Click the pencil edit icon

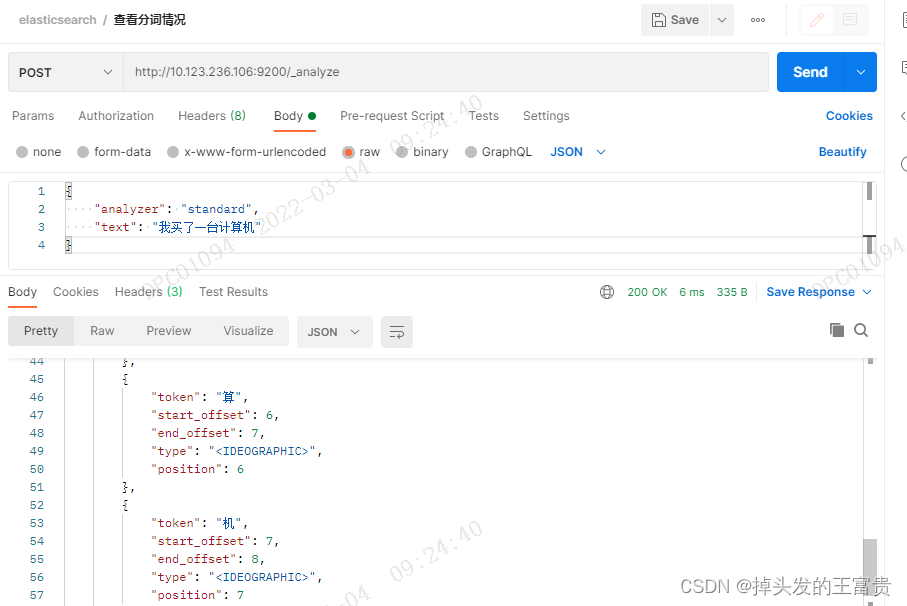tap(817, 20)
